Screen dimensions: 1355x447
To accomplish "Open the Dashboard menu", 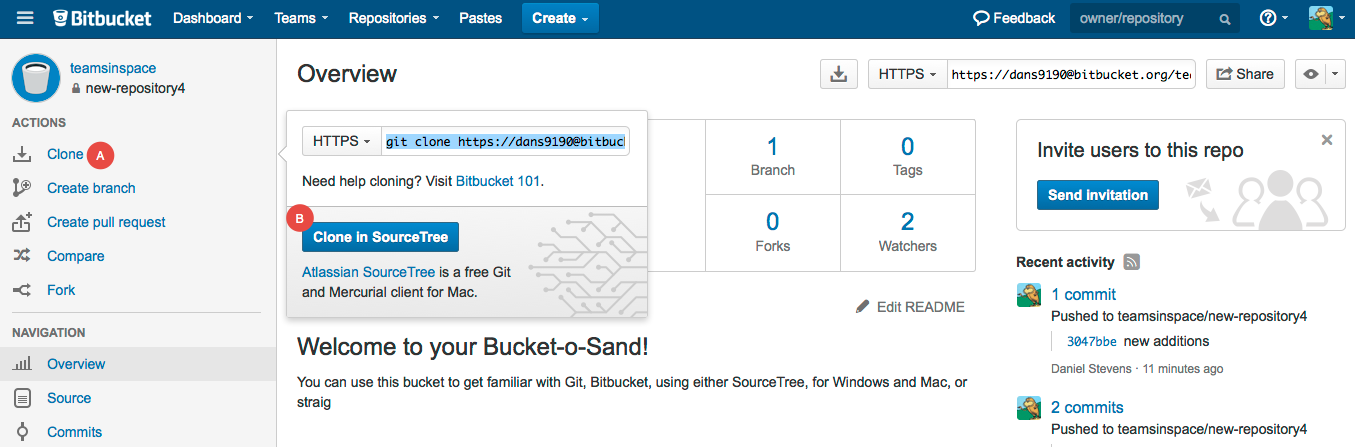I will point(213,18).
